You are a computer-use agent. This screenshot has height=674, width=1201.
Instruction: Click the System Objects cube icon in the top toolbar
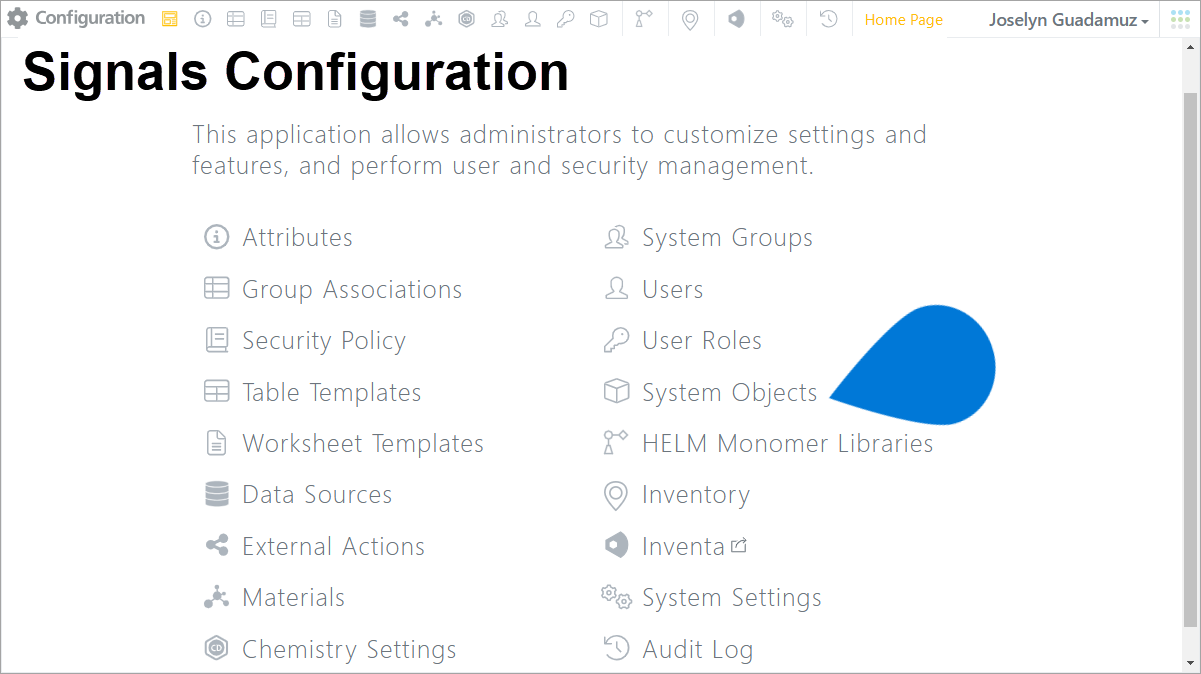click(x=598, y=19)
